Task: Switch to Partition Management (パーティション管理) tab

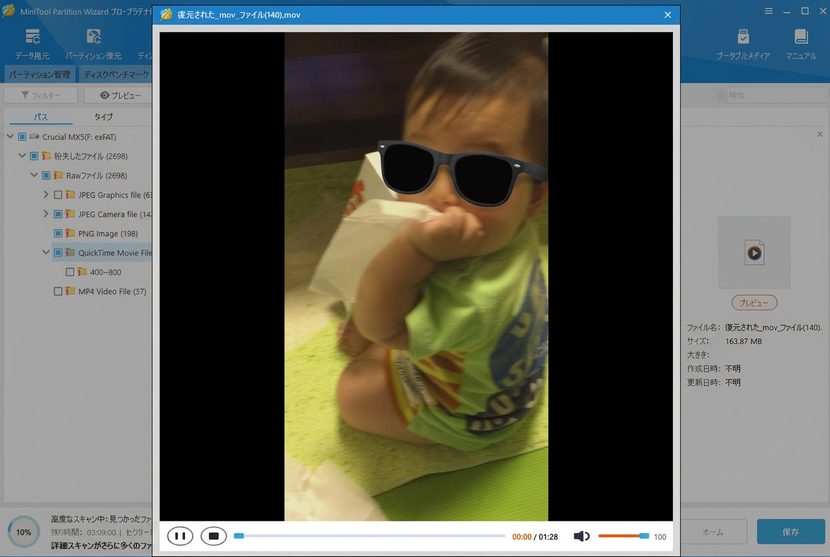Action: 40,74
